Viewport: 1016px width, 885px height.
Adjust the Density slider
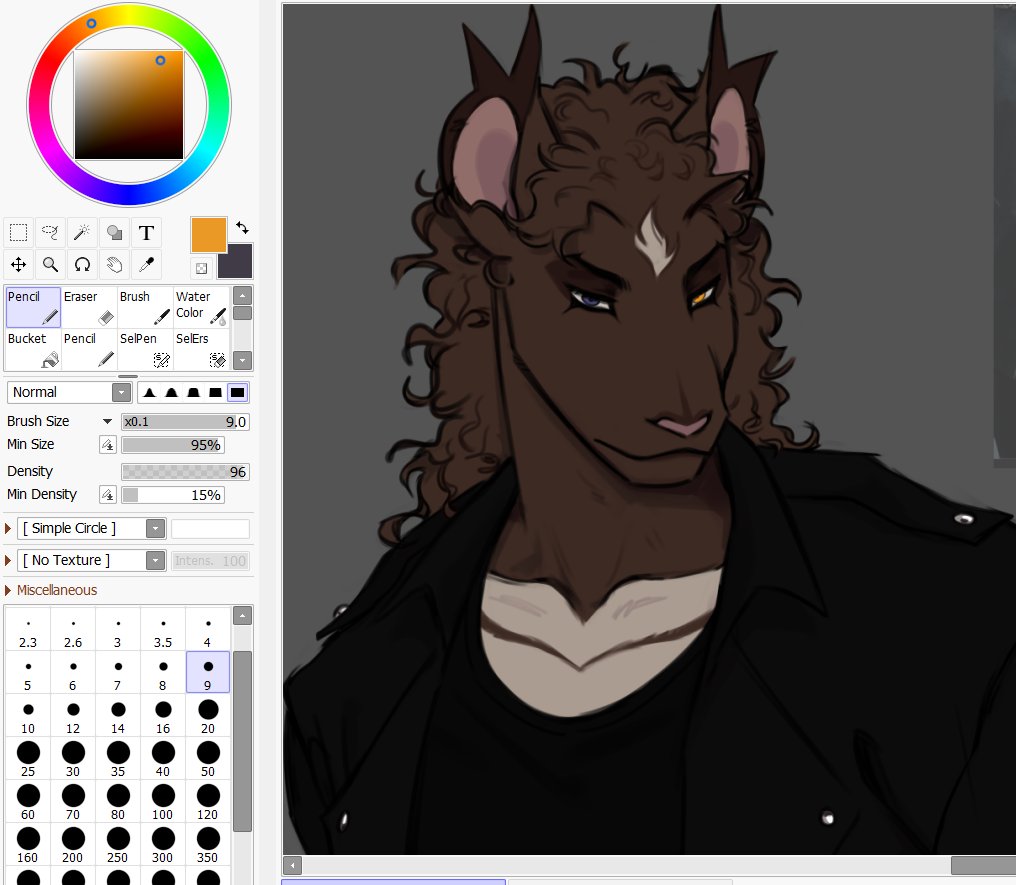[x=185, y=472]
